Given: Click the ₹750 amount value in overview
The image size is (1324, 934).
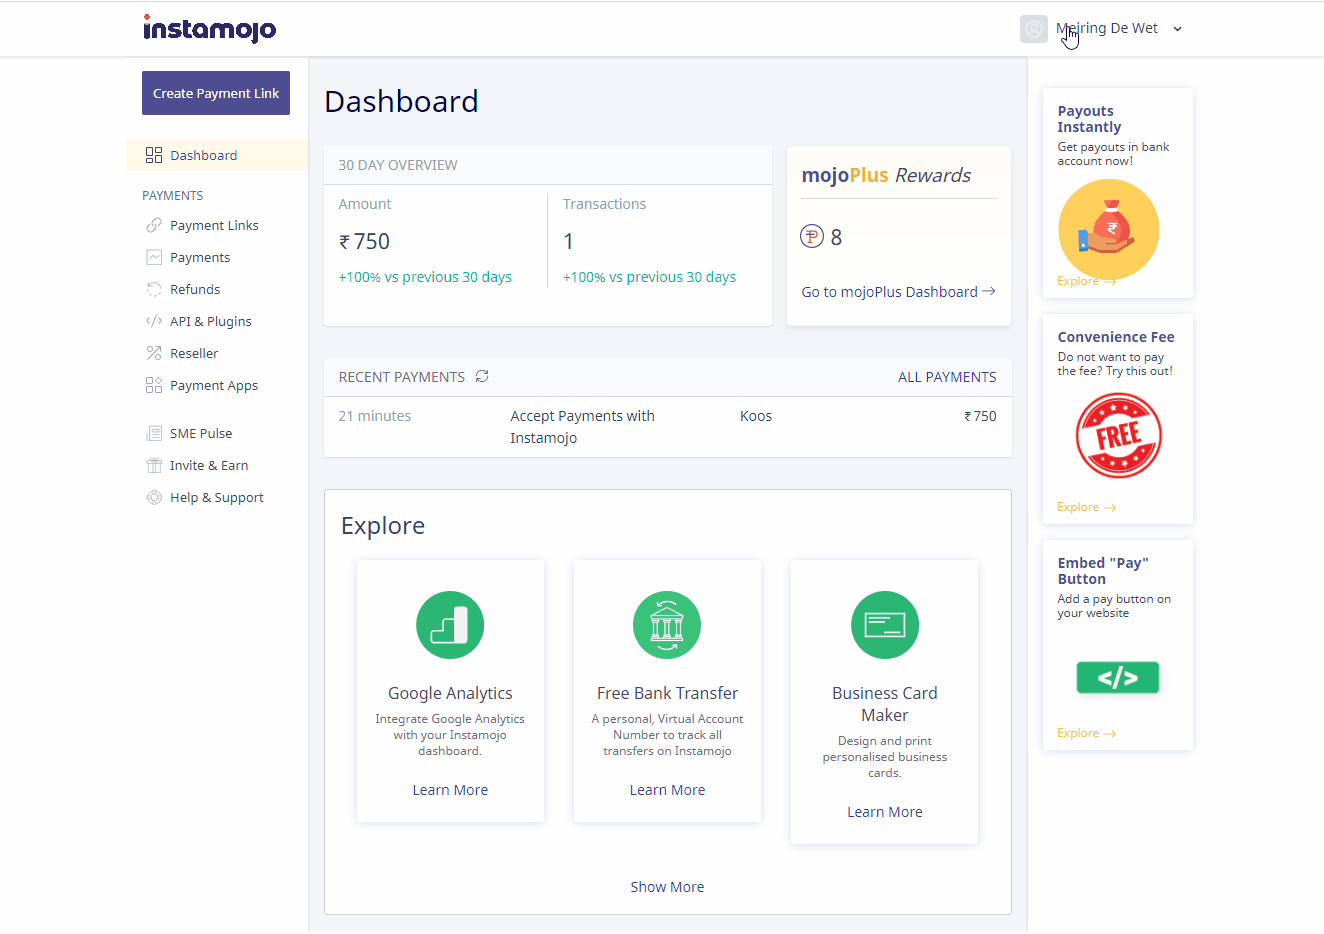Looking at the screenshot, I should click(x=364, y=241).
